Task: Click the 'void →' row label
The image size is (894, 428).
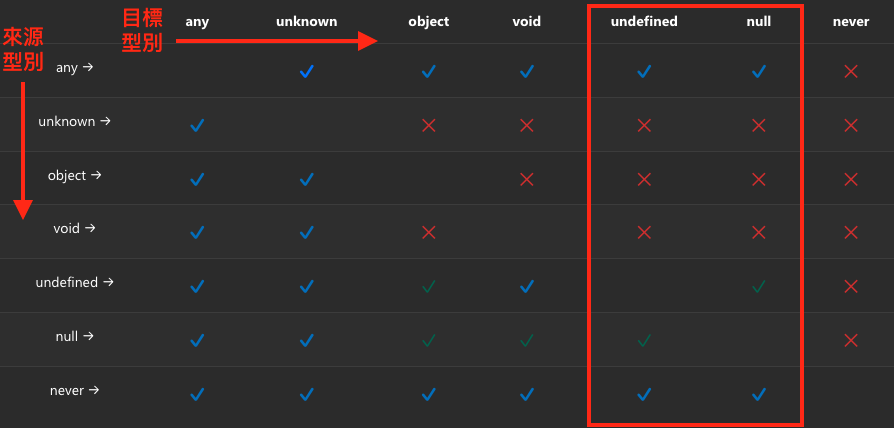Action: point(74,229)
